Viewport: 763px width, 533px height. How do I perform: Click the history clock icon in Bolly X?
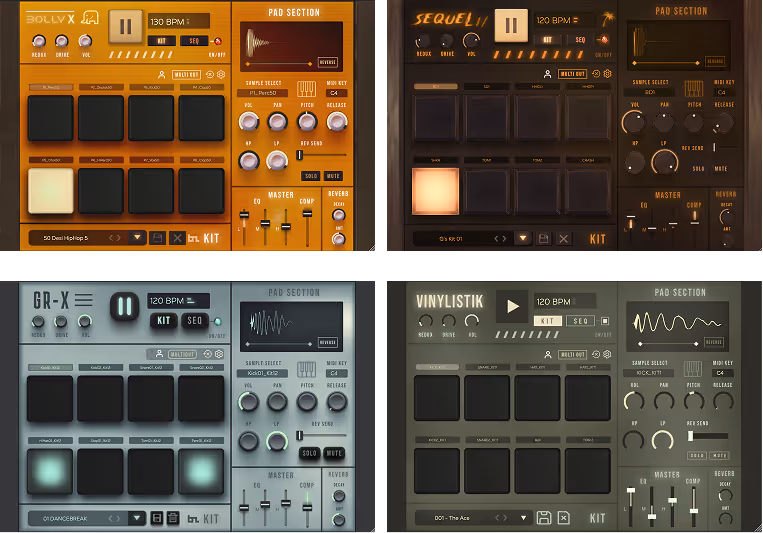click(210, 74)
